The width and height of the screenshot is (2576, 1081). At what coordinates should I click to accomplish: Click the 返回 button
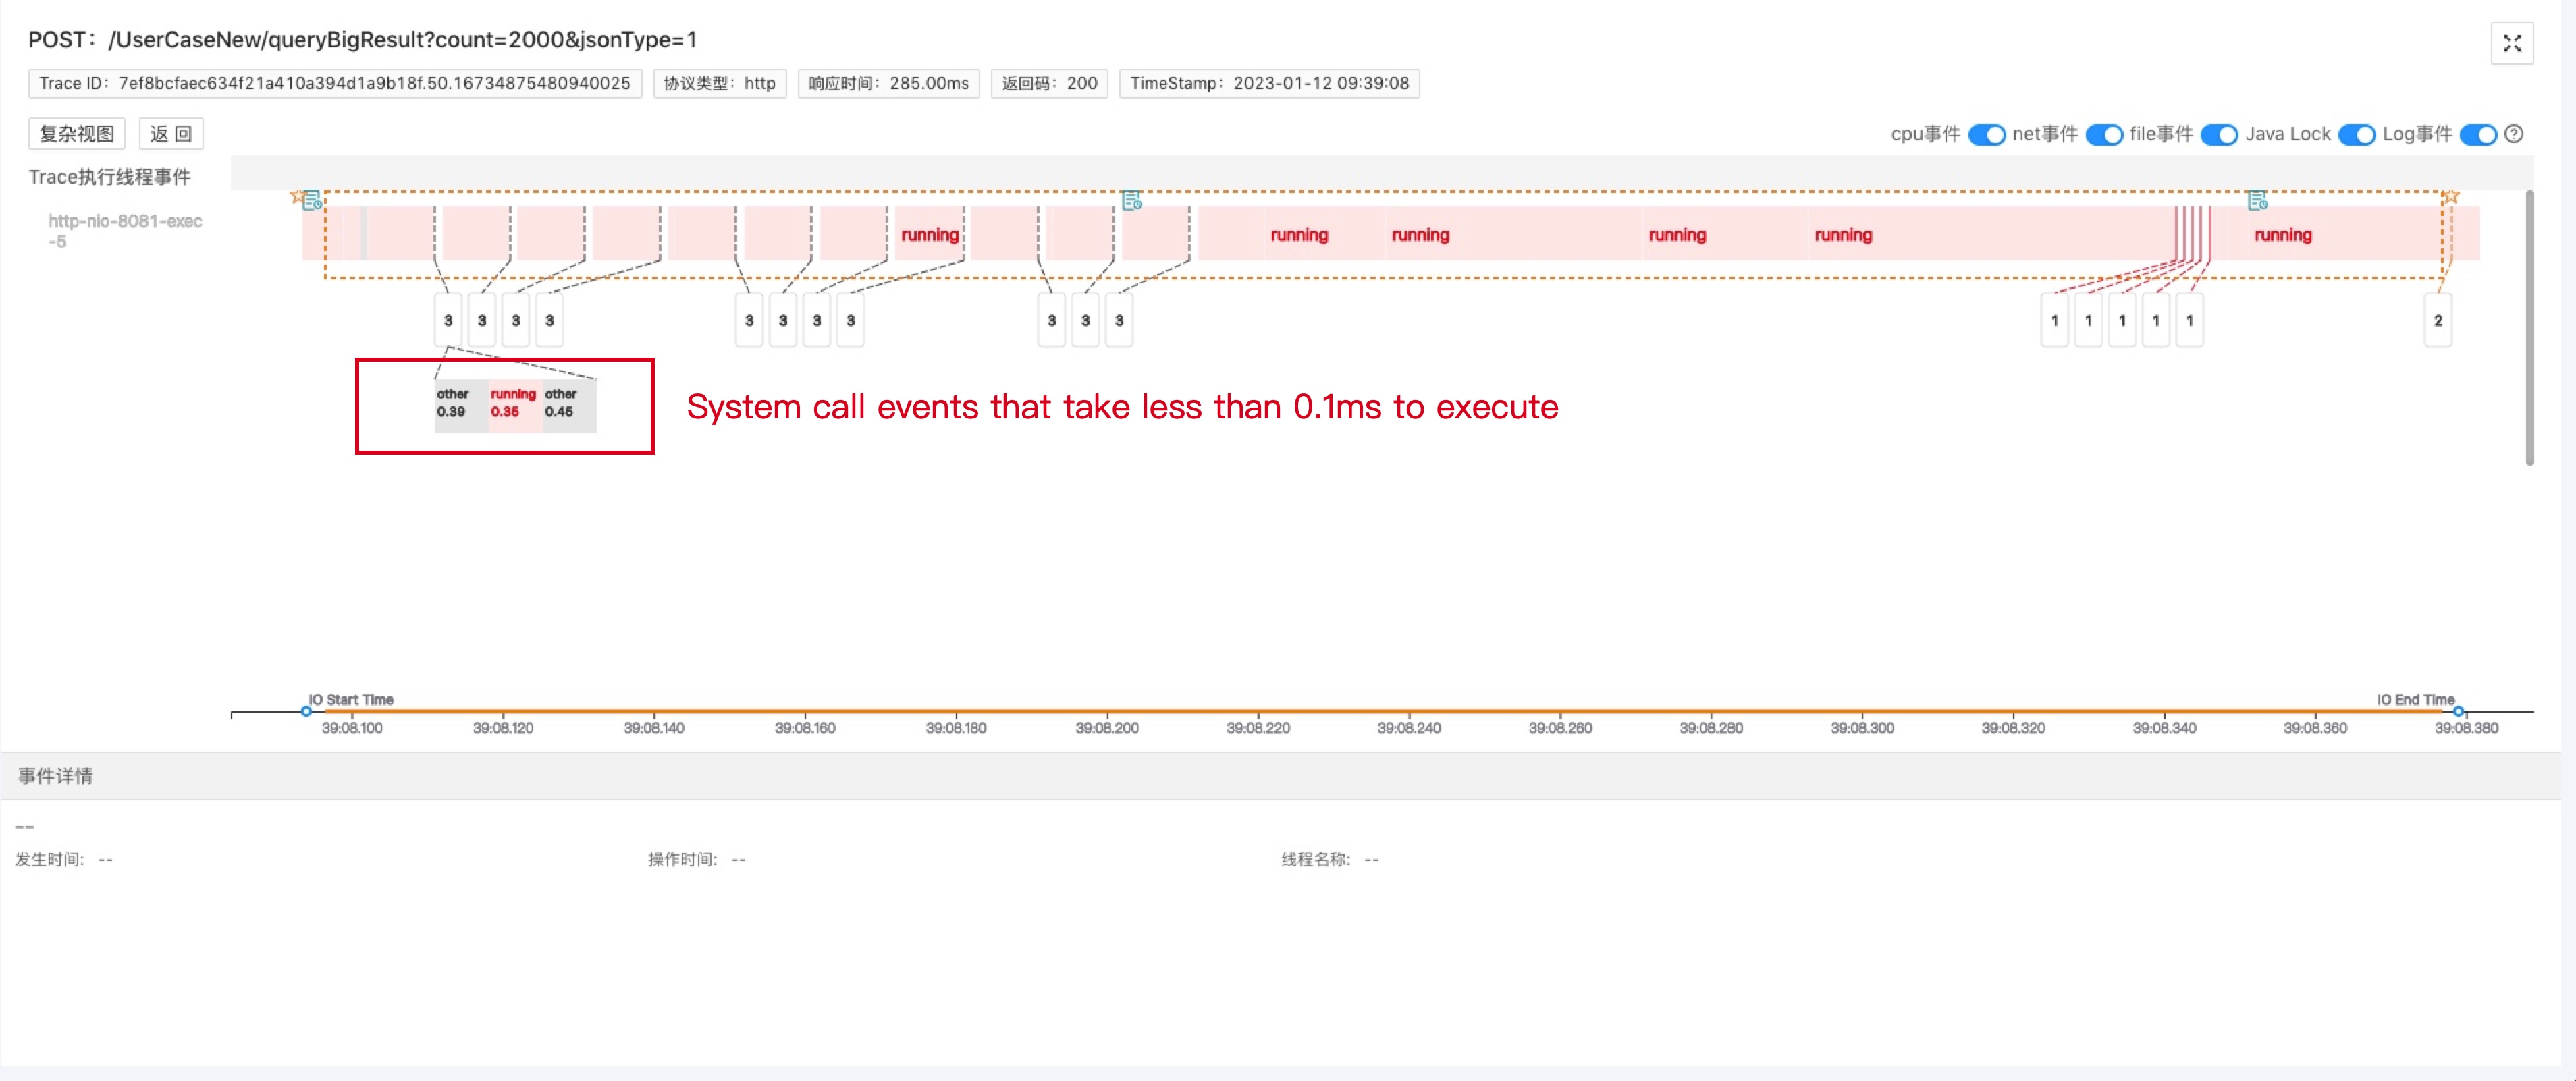171,134
